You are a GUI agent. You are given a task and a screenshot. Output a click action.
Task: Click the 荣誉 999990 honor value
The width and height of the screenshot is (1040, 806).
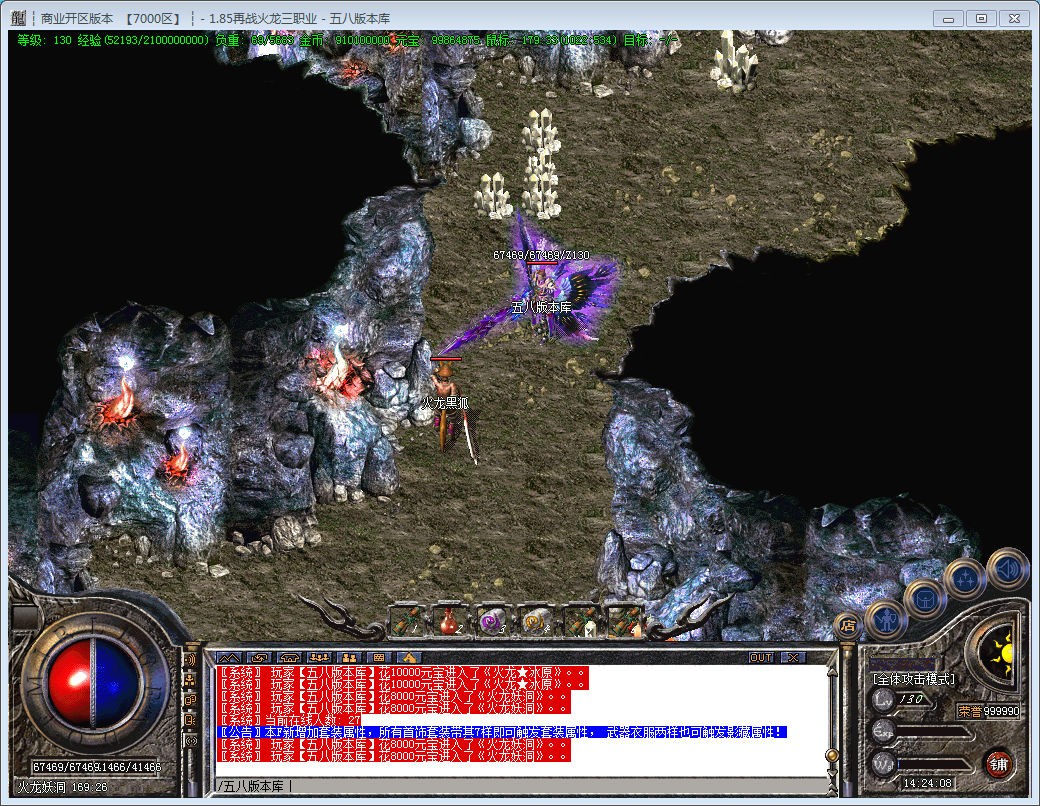click(x=988, y=711)
